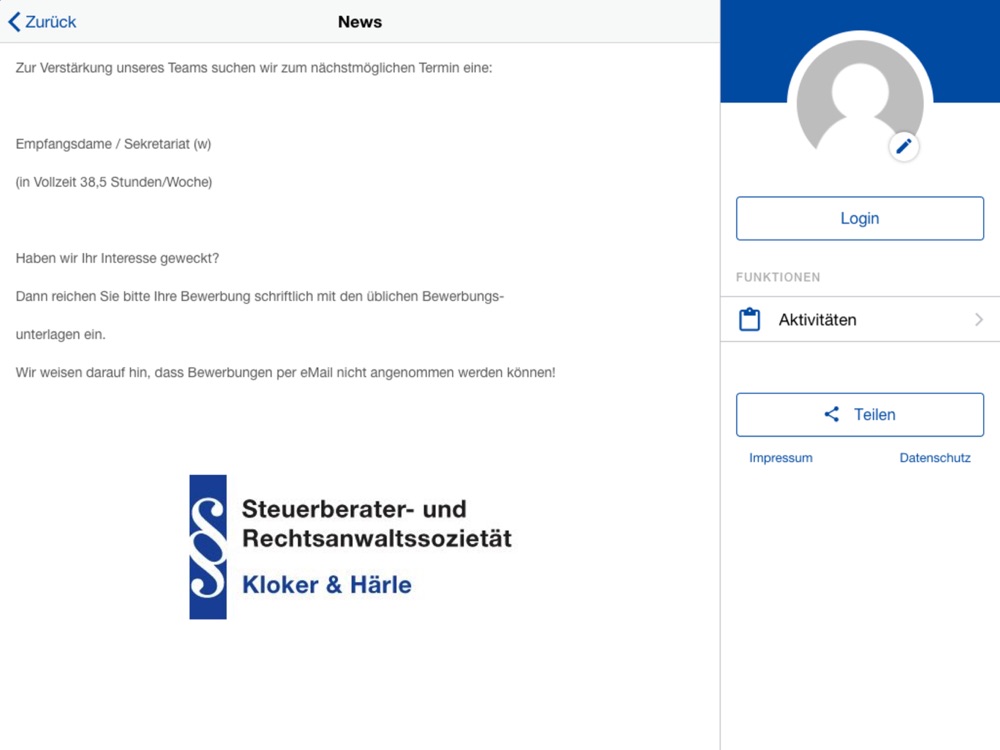Click the text 'unterlagen ein.'
This screenshot has height=750, width=1000.
coord(61,335)
